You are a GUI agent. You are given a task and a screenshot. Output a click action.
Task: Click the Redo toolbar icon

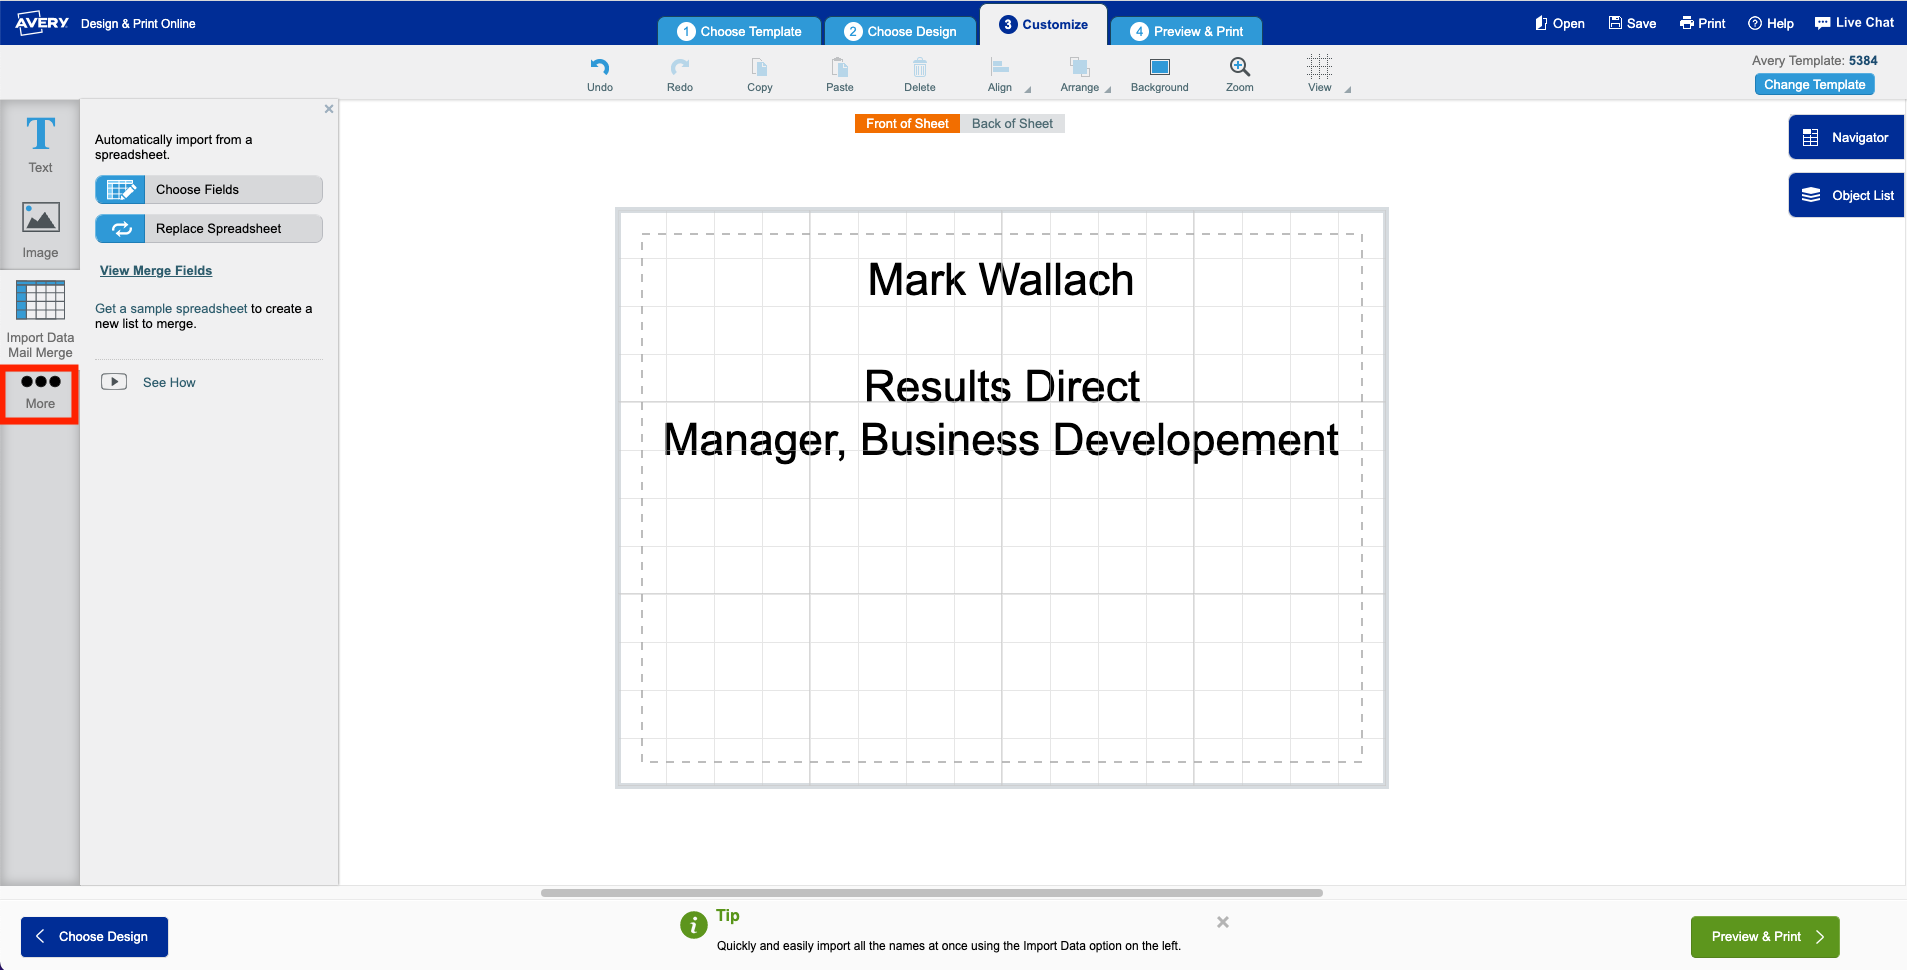tap(680, 74)
